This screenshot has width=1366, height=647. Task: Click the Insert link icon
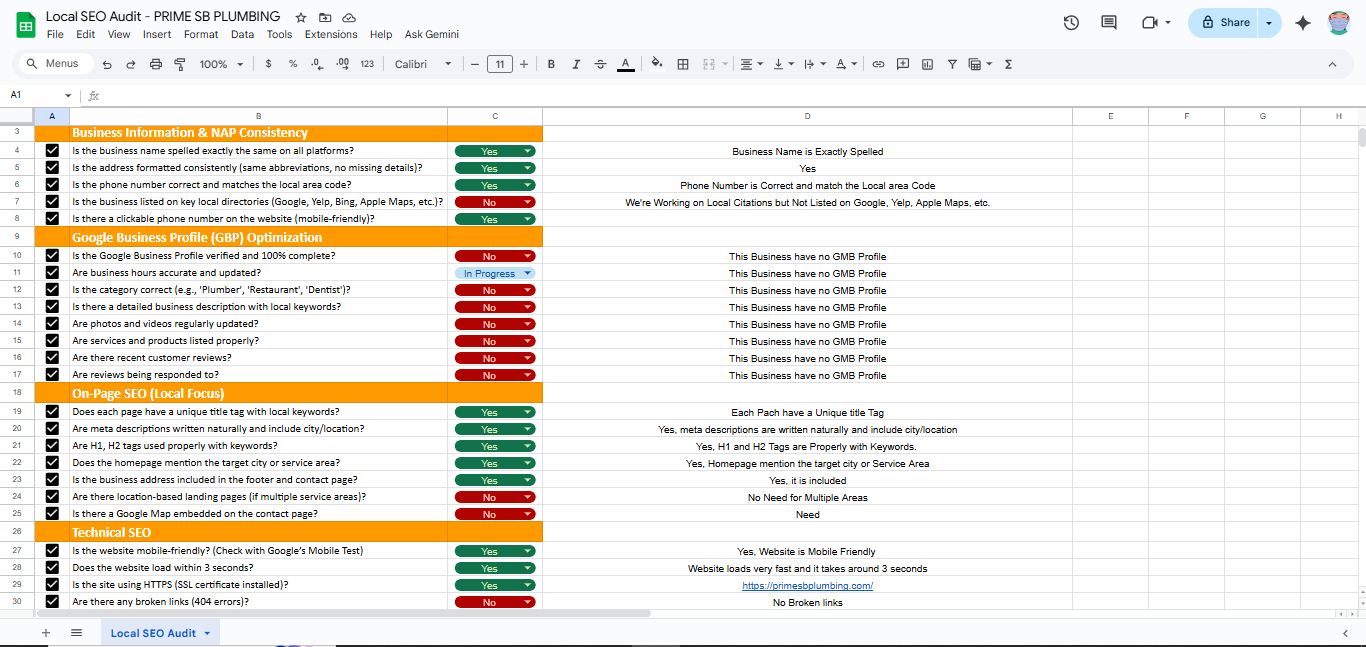pos(878,64)
